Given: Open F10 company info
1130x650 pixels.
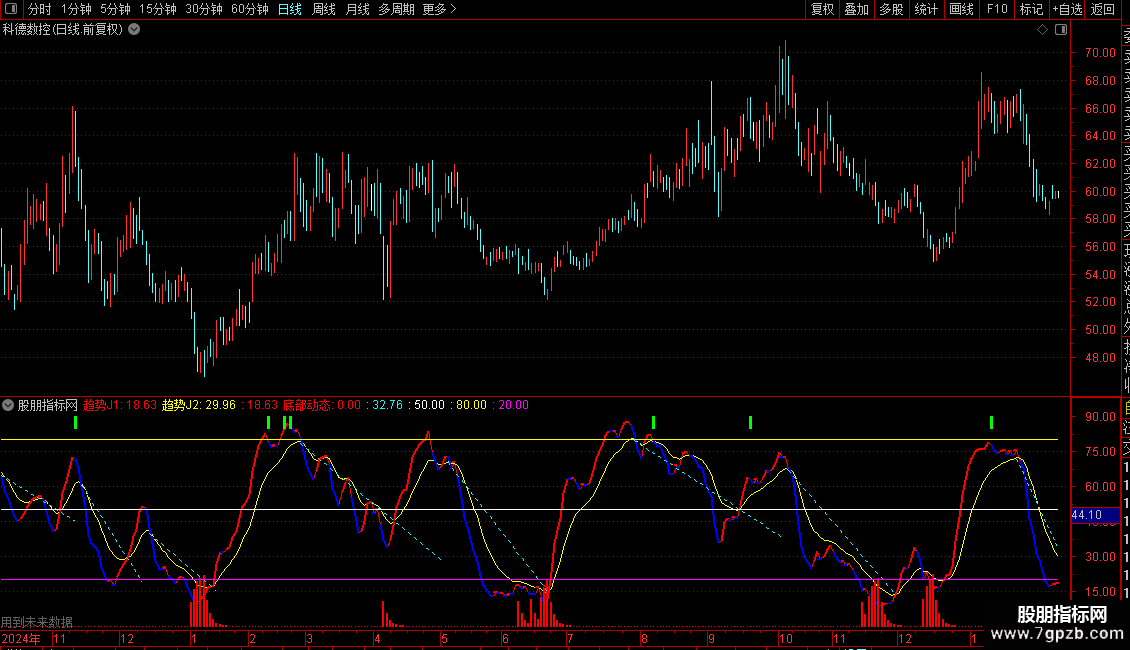Looking at the screenshot, I should (997, 9).
